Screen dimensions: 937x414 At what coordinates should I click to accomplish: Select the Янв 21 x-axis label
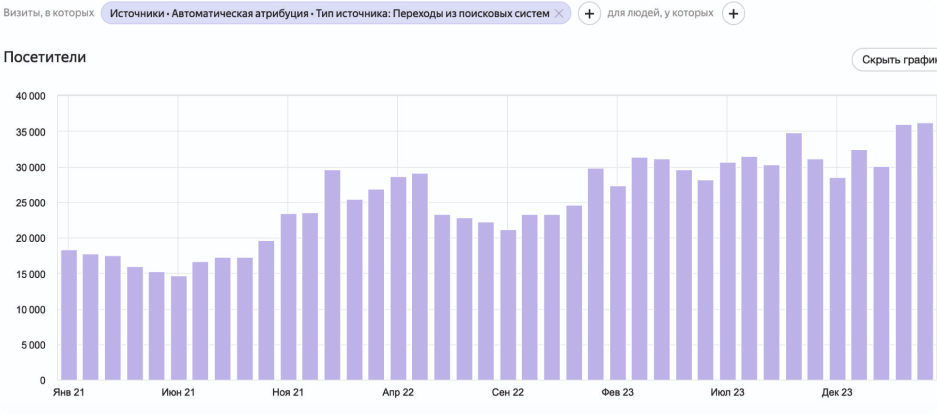coord(69,392)
